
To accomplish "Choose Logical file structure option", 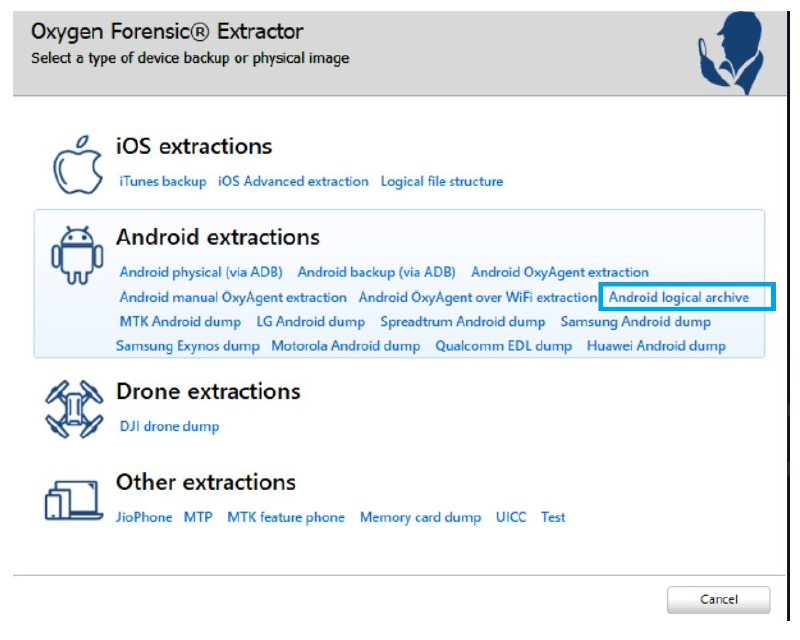I will (442, 181).
